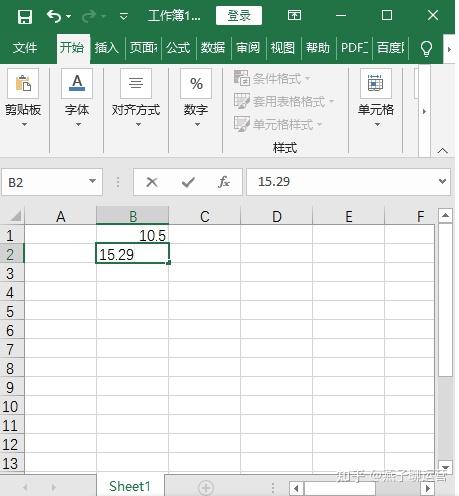Switch to the 开始 tab
This screenshot has width=459, height=496.
point(72,48)
